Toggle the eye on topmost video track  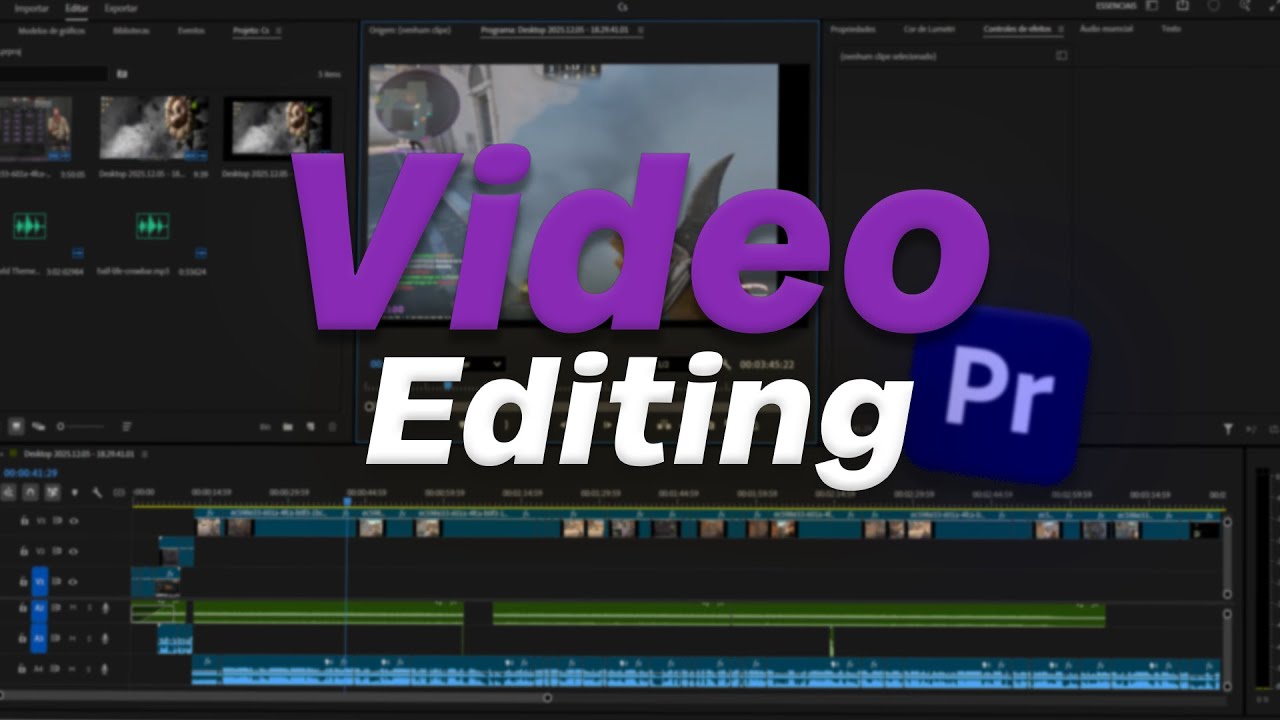(x=73, y=521)
